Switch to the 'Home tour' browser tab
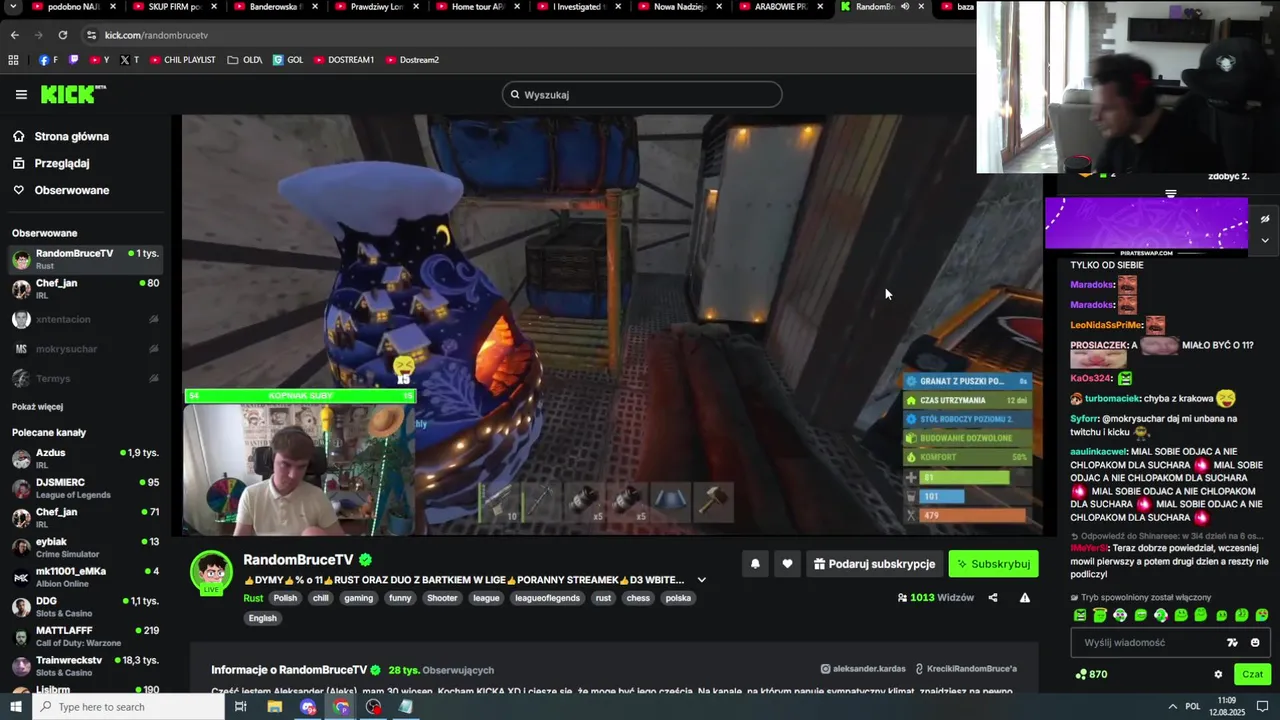Image resolution: width=1280 pixels, height=720 pixels. point(474,7)
